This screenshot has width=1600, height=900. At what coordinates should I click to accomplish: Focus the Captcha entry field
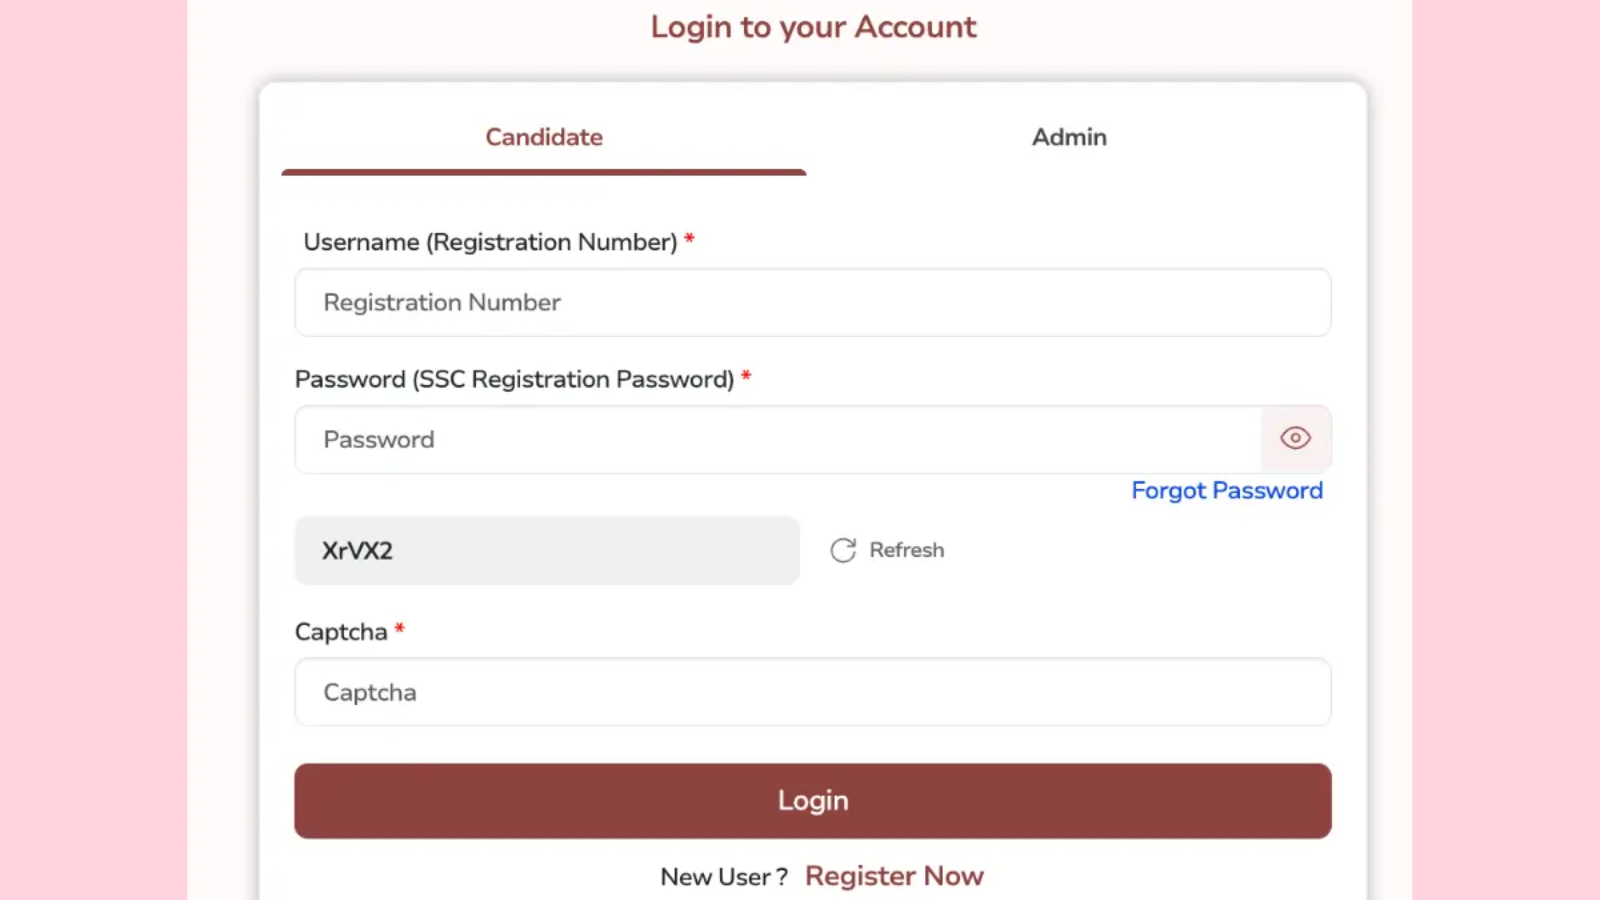[x=812, y=692]
